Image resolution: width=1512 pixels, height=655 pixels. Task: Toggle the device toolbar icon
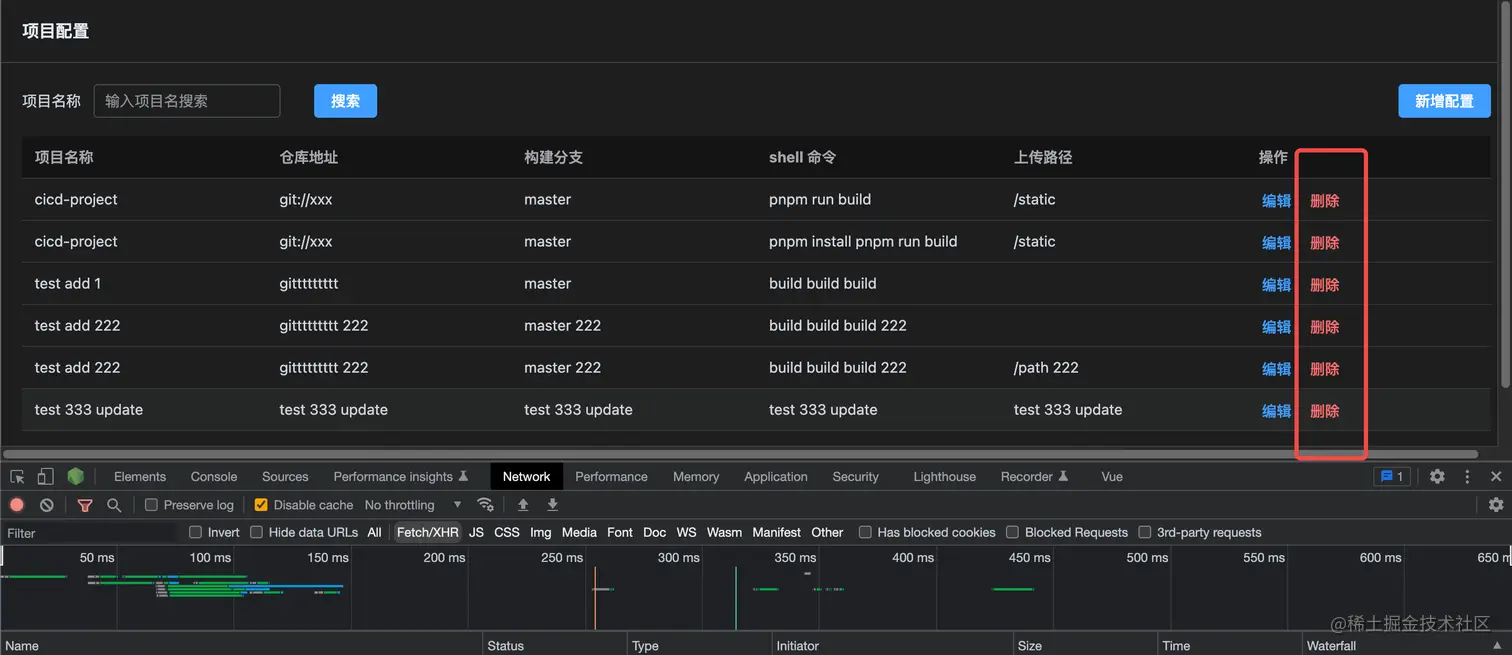(46, 477)
